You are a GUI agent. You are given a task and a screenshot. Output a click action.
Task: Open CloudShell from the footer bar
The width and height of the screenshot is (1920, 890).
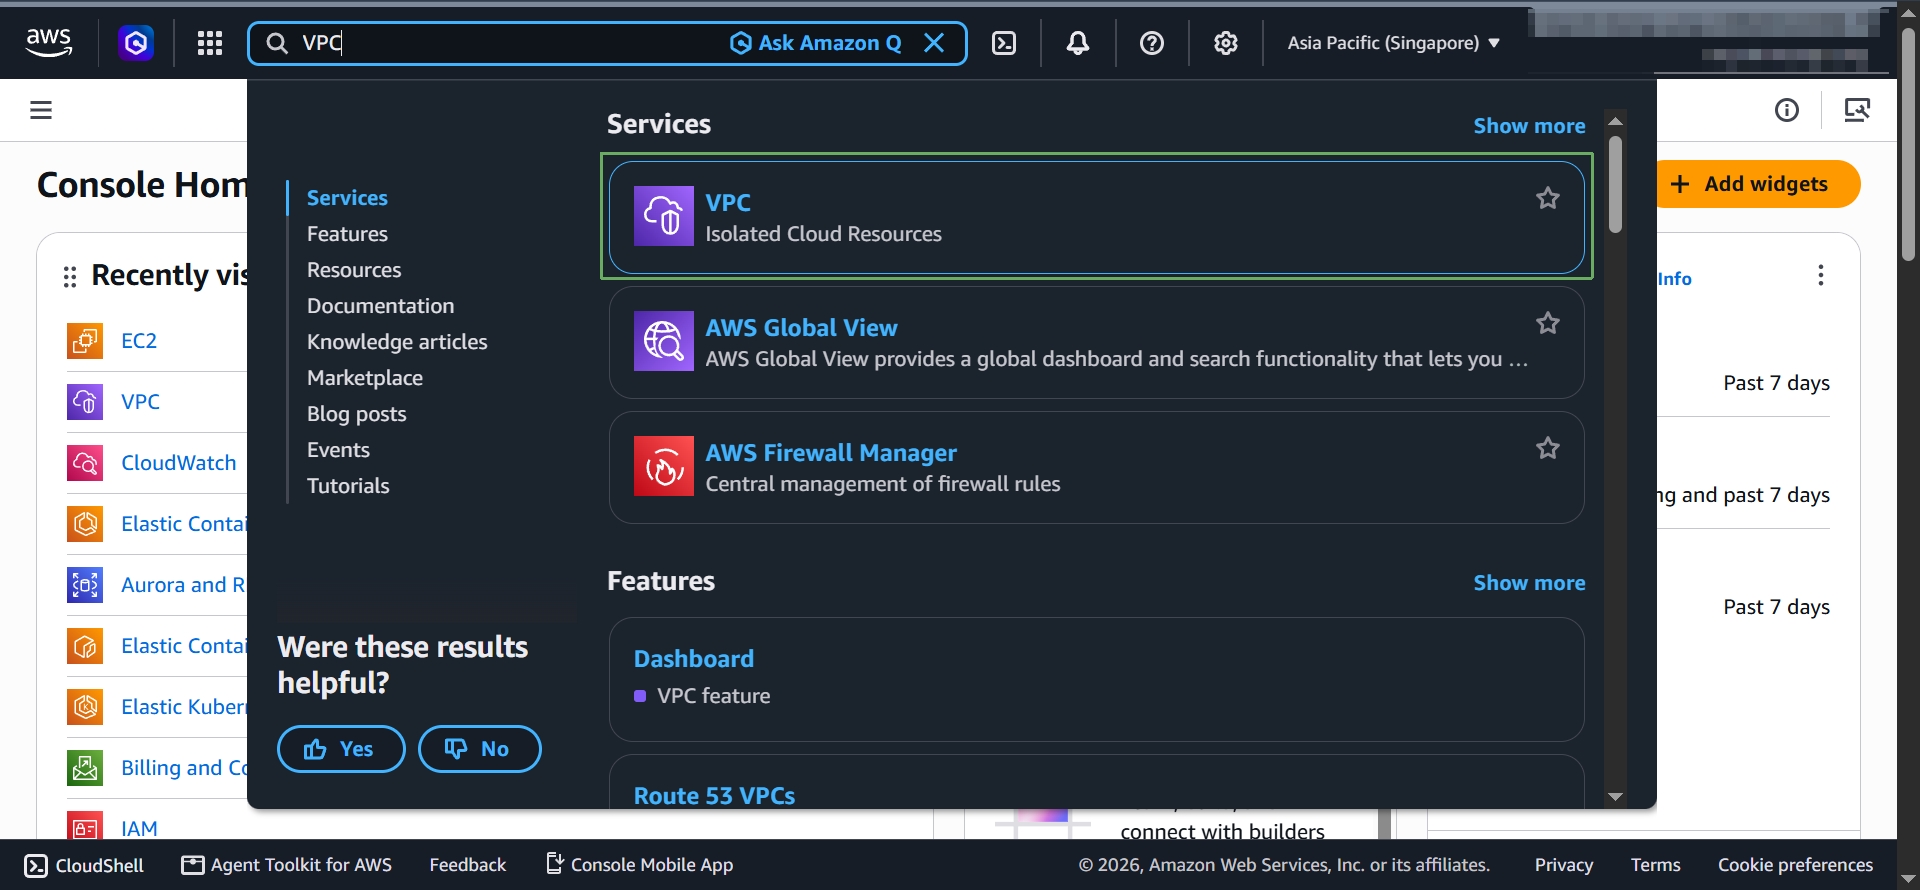pos(84,865)
